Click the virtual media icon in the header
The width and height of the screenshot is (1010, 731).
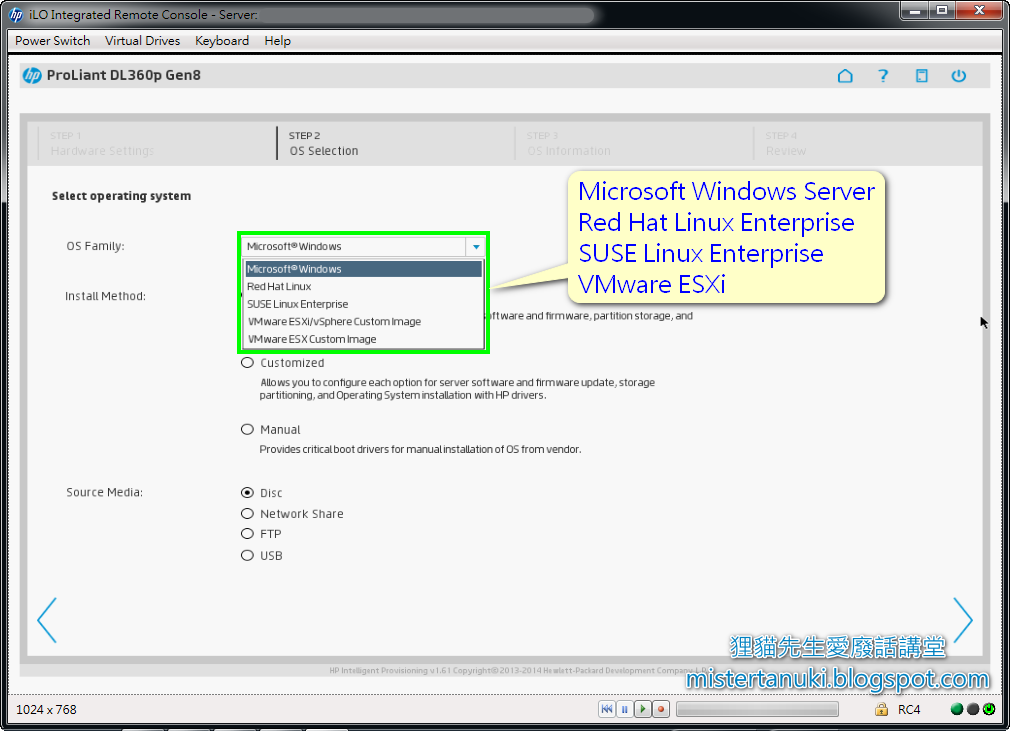[x=921, y=75]
